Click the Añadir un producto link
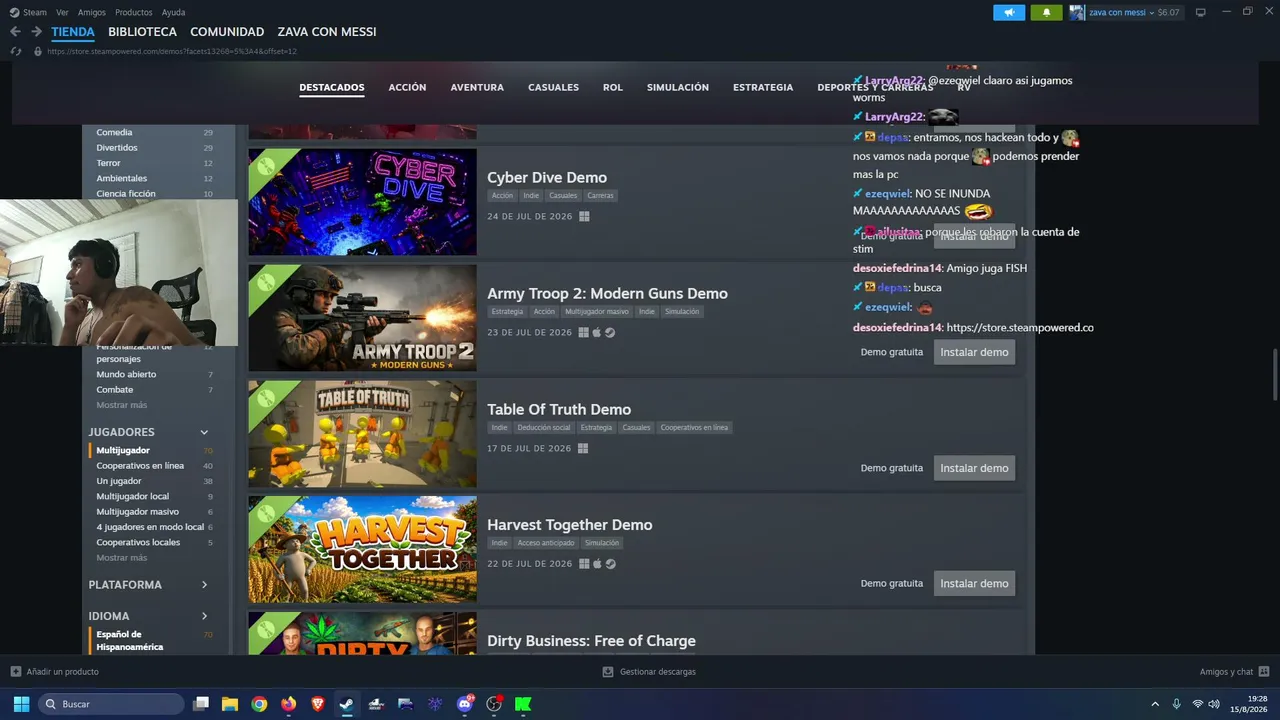1280x720 pixels. [62, 672]
